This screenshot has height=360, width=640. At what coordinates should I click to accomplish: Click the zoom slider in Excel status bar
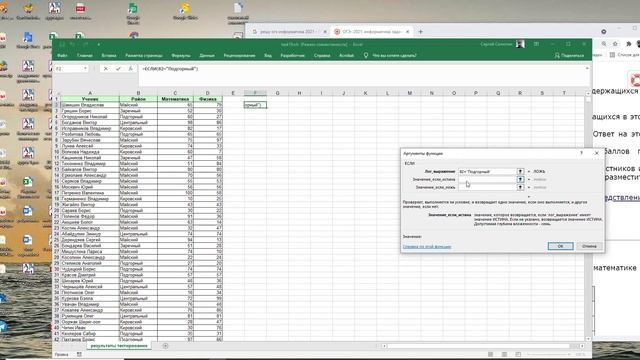pos(549,354)
